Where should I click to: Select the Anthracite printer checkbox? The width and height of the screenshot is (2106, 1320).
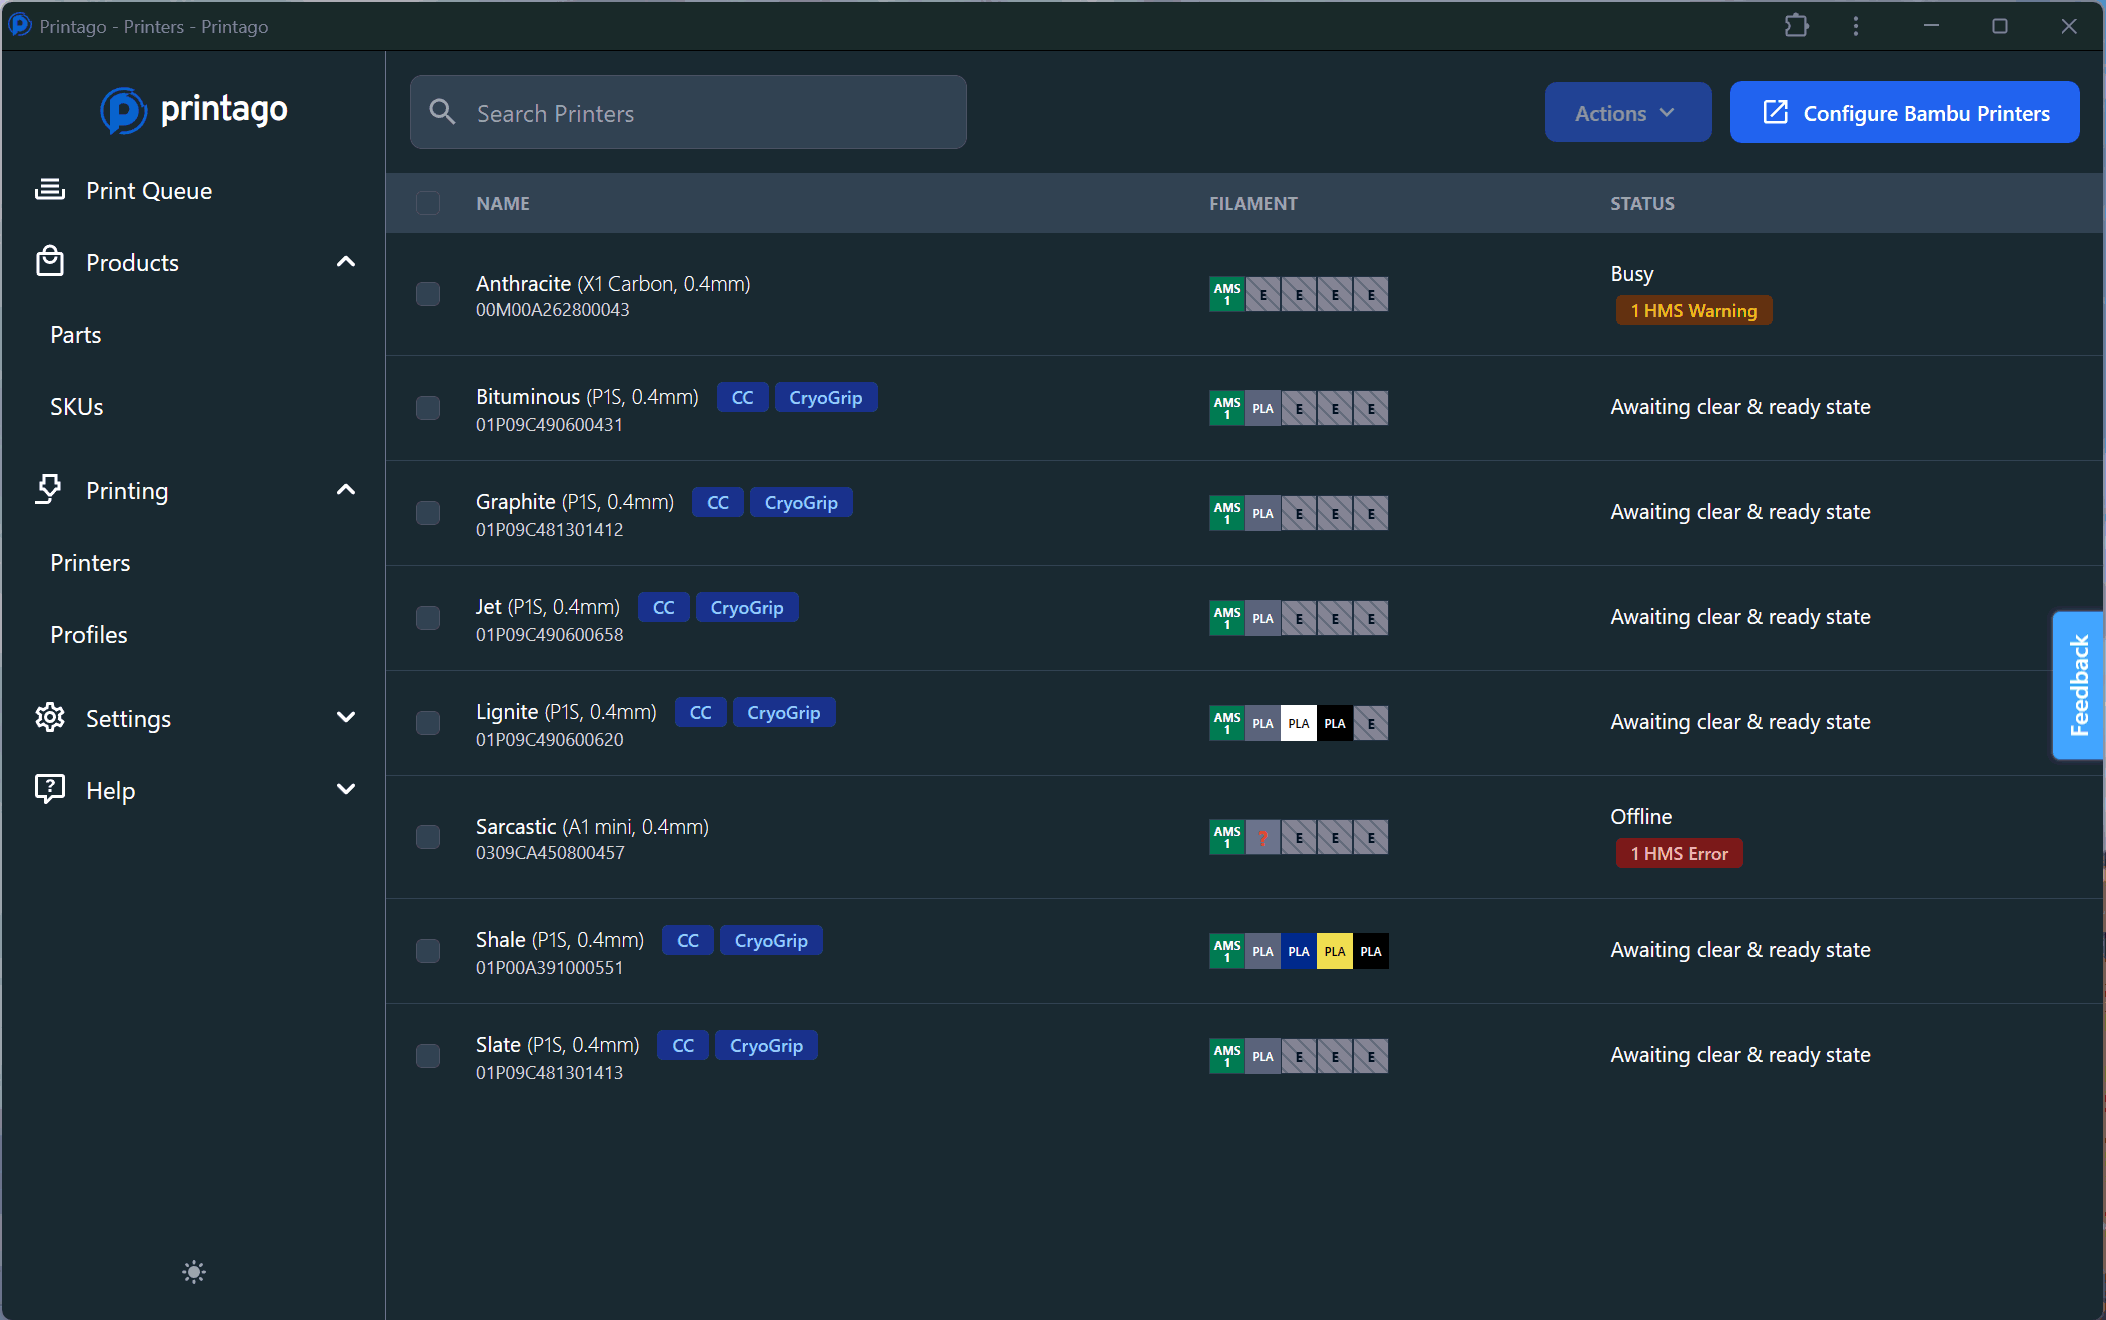428,294
